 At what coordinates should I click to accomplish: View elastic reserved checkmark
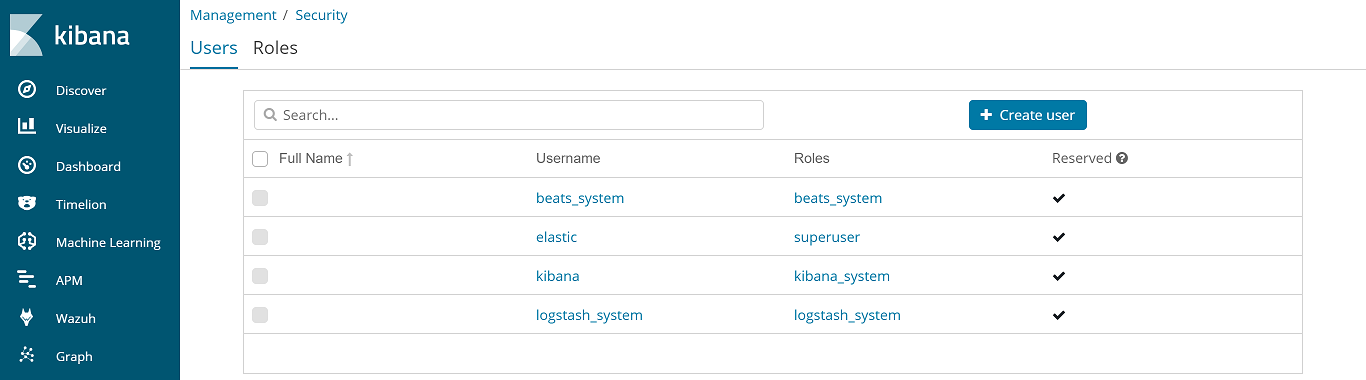pos(1059,237)
